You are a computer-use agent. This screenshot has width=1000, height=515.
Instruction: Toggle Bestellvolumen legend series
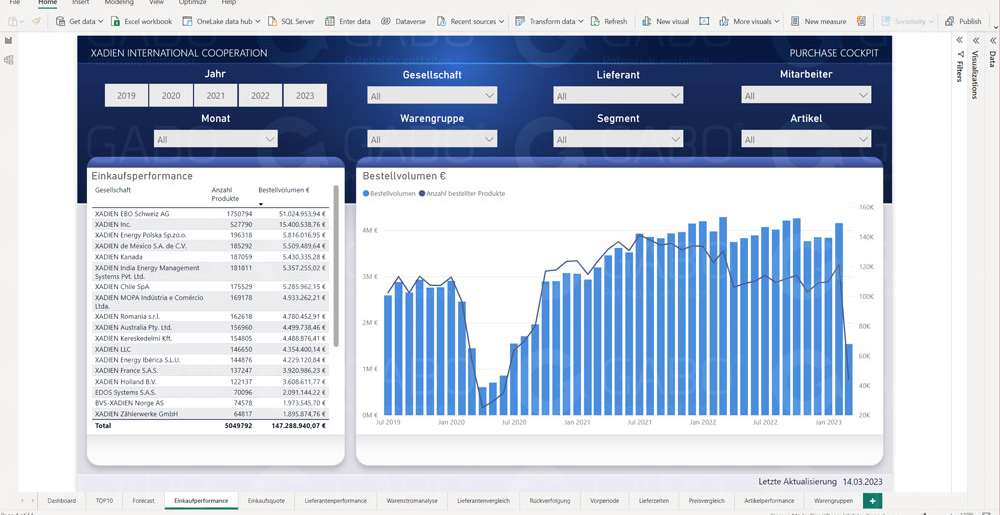pyautogui.click(x=389, y=193)
